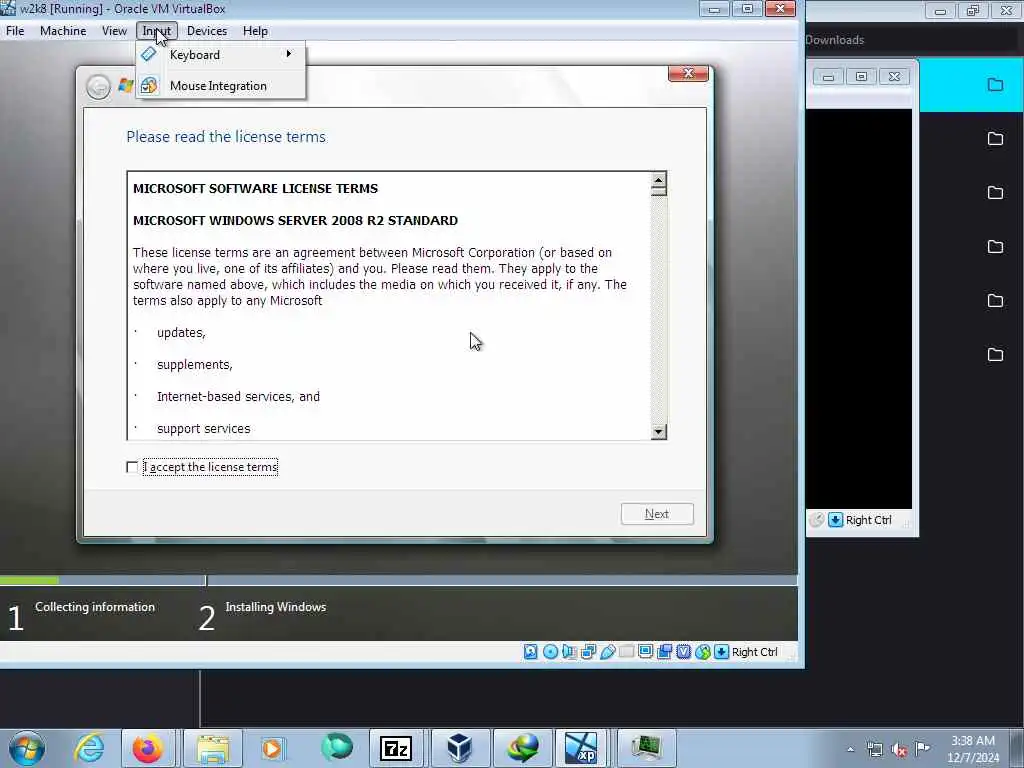Viewport: 1024px width, 768px height.
Task: Open the media player taskbar icon
Action: click(272, 748)
